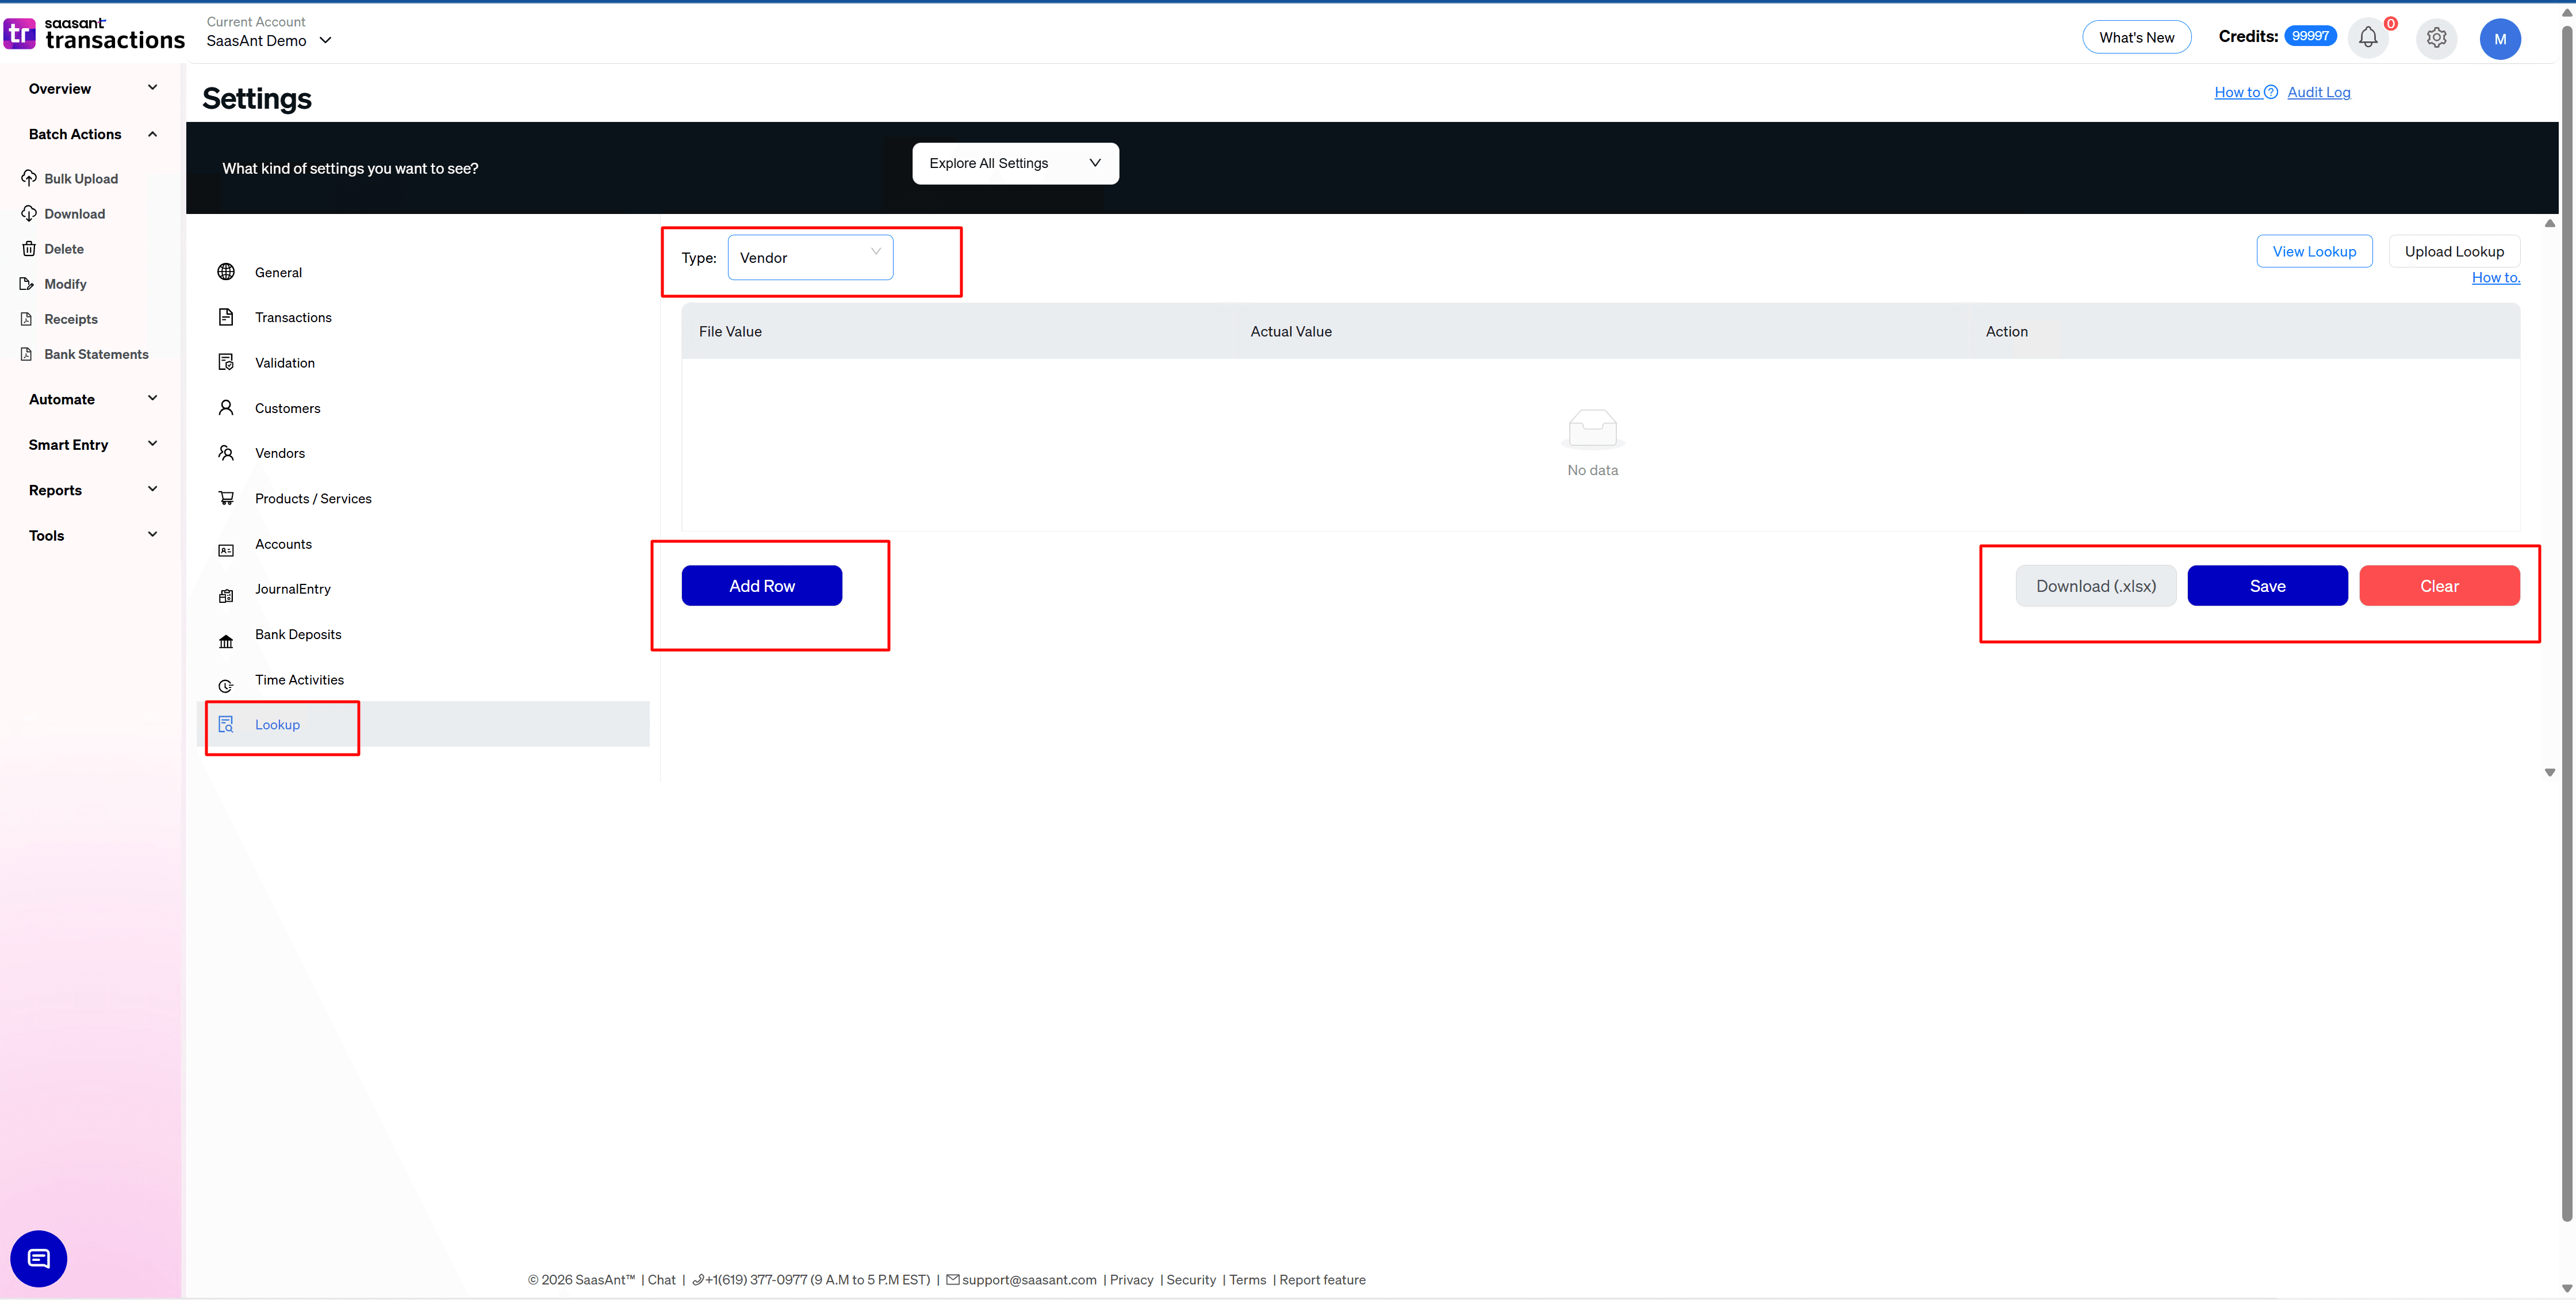The height and width of the screenshot is (1300, 2576).
Task: Click the Delete trash icon in sidebar
Action: [28, 248]
